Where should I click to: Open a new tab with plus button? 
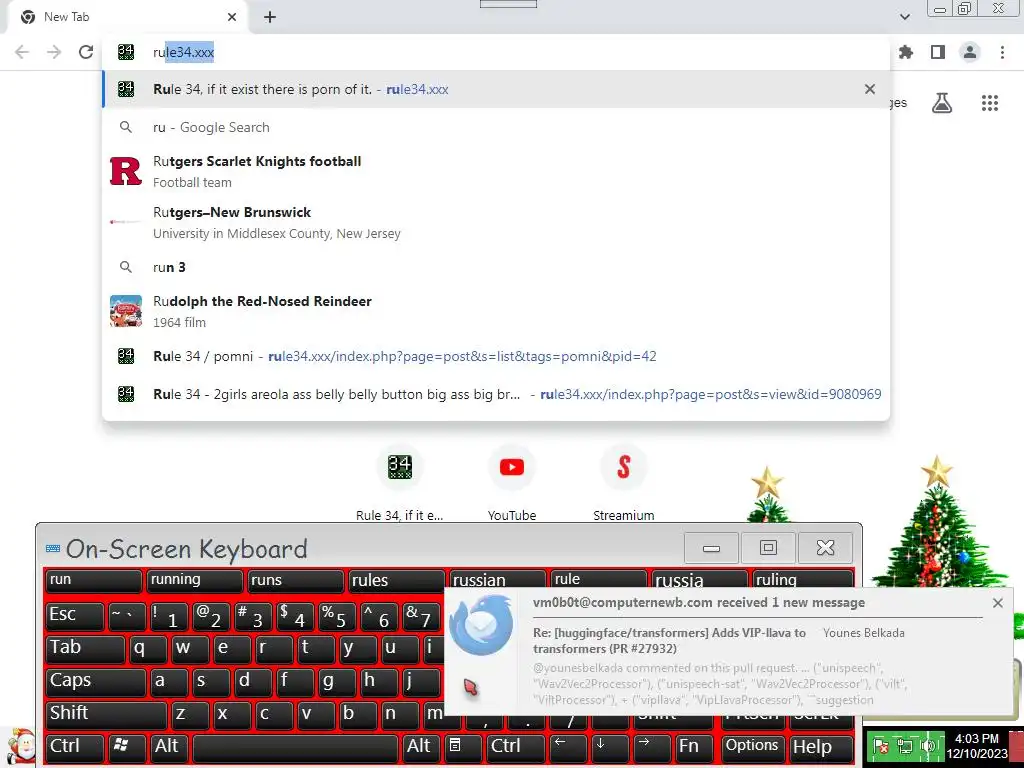click(270, 17)
